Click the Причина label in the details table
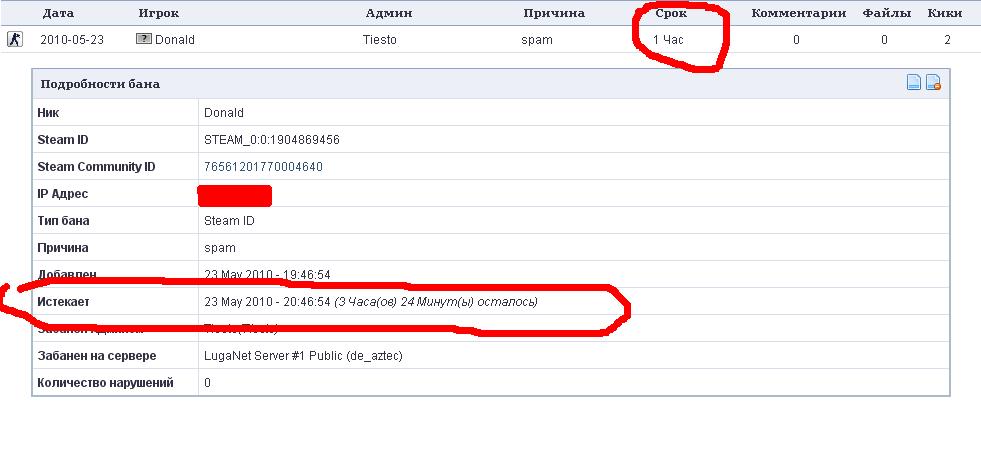Image resolution: width=981 pixels, height=450 pixels. tap(63, 248)
